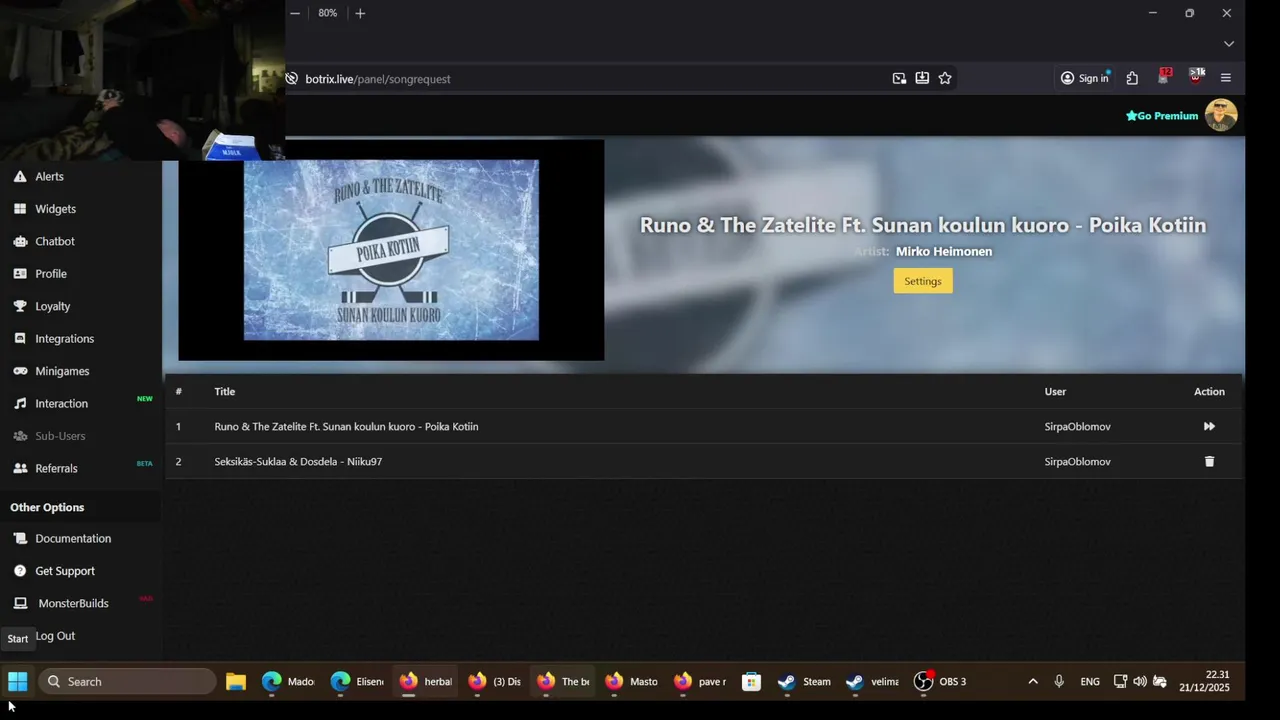Click the Windows Start button
The height and width of the screenshot is (720, 1280).
18,681
